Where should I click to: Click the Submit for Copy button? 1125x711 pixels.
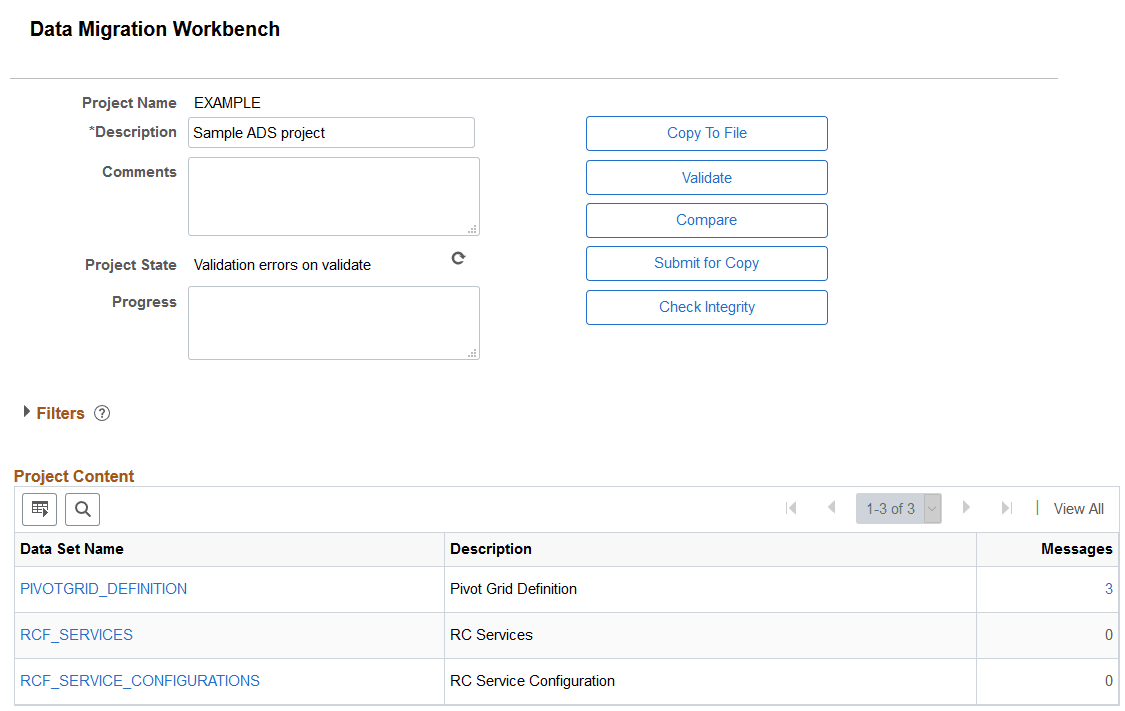coord(706,263)
